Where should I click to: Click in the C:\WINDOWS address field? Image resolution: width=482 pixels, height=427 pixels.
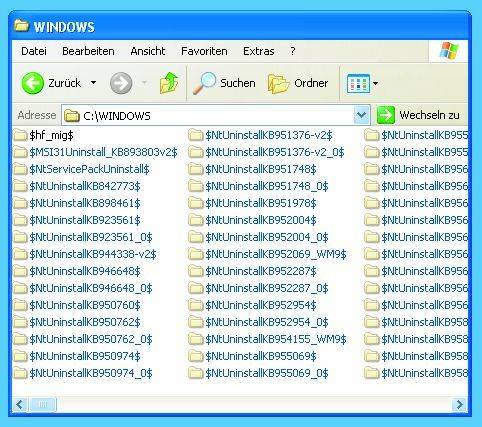pyautogui.click(x=208, y=116)
